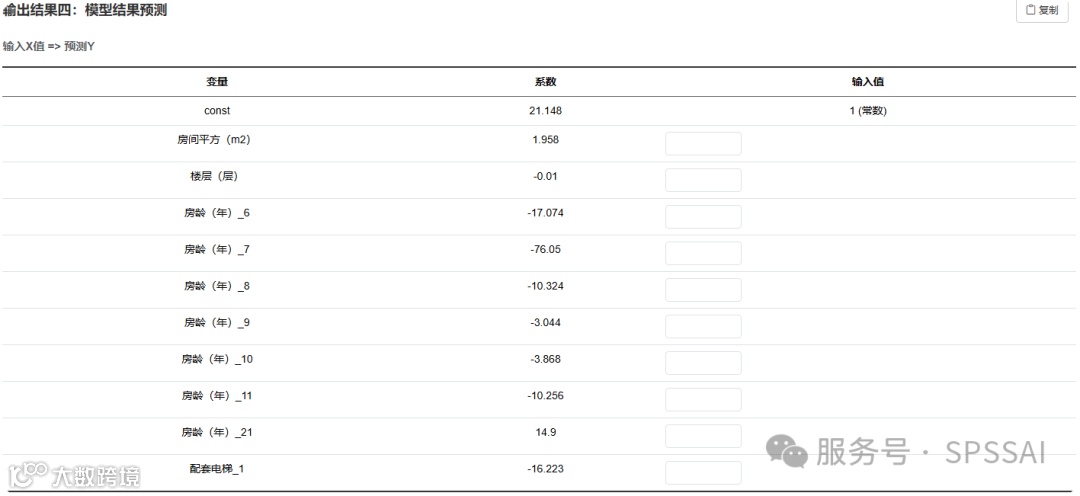Click the const coefficient value 21.148
The width and height of the screenshot is (1080, 496).
coord(546,110)
